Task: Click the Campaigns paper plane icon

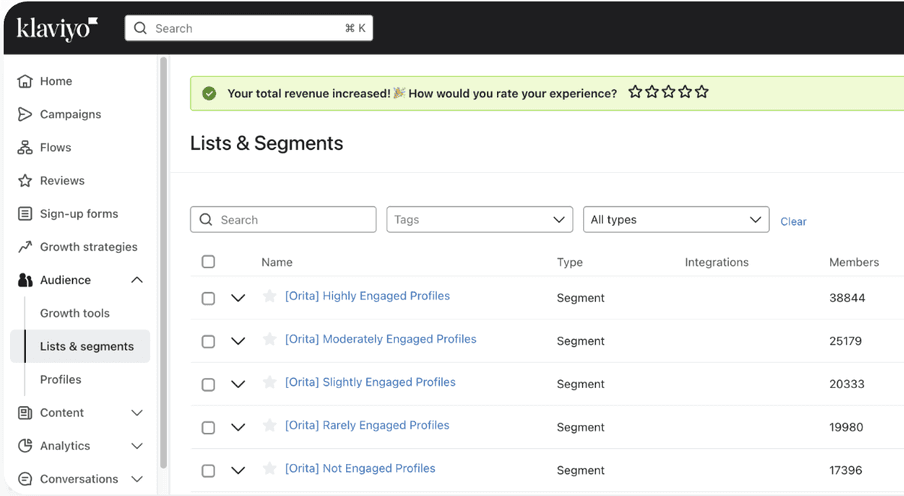Action: (25, 114)
